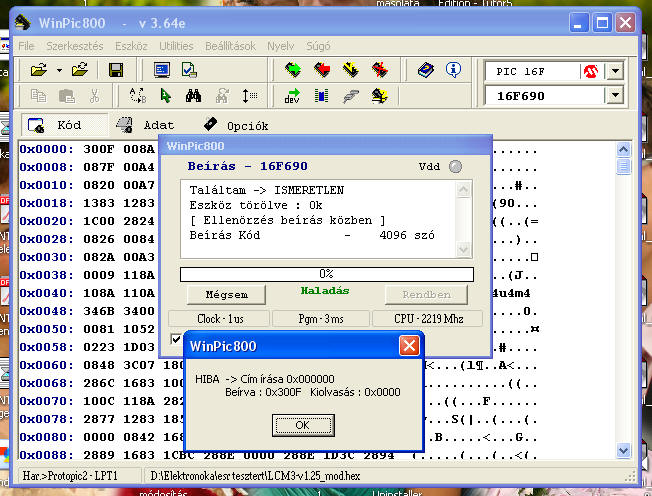This screenshot has height=496, width=652.
Task: Click the log box scroll up arrow
Action: tap(463, 190)
